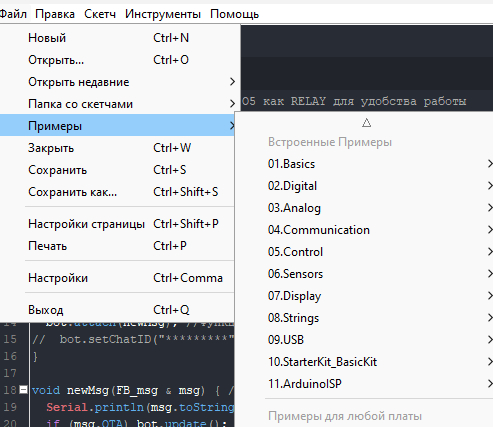The width and height of the screenshot is (493, 427).
Task: Open the Правка menu
Action: point(55,14)
